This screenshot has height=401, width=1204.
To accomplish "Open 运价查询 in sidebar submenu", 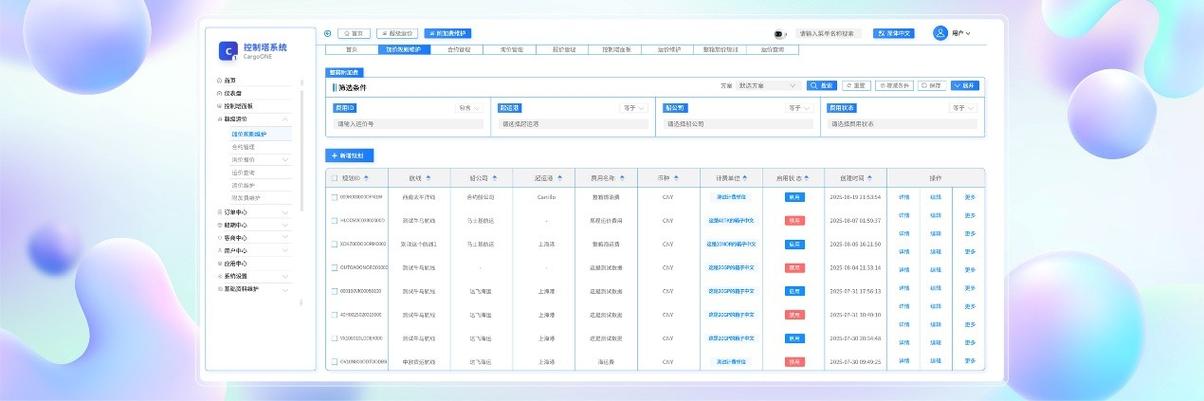I will [243, 172].
